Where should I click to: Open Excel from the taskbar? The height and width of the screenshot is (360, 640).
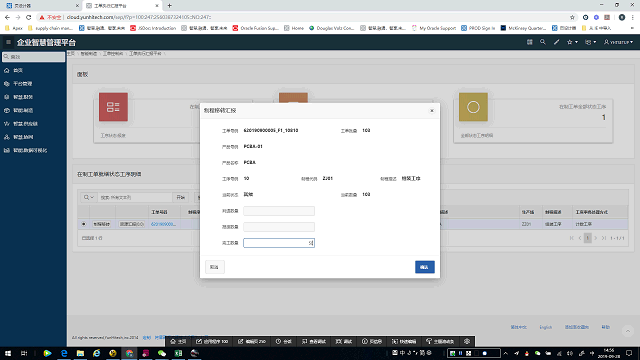tap(178, 353)
